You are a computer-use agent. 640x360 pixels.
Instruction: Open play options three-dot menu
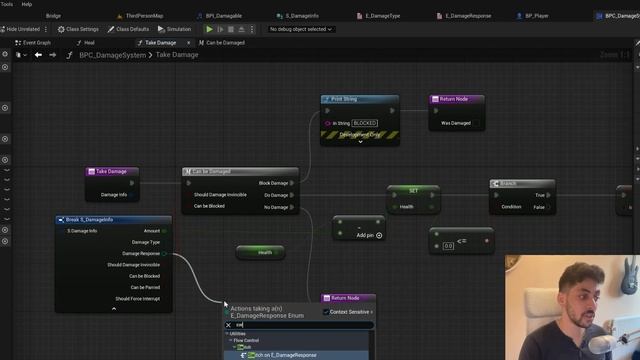click(x=252, y=29)
